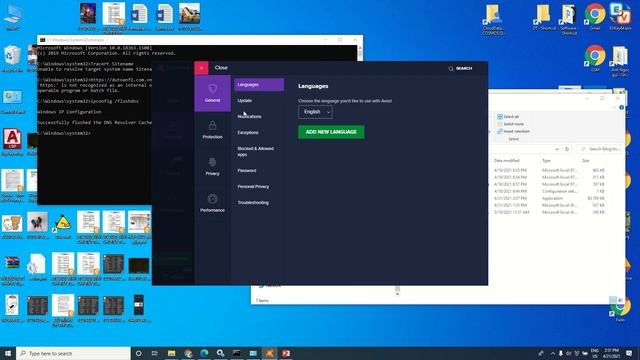
Task: Expand File Explorer address bar dropdown
Action: [x=557, y=149]
